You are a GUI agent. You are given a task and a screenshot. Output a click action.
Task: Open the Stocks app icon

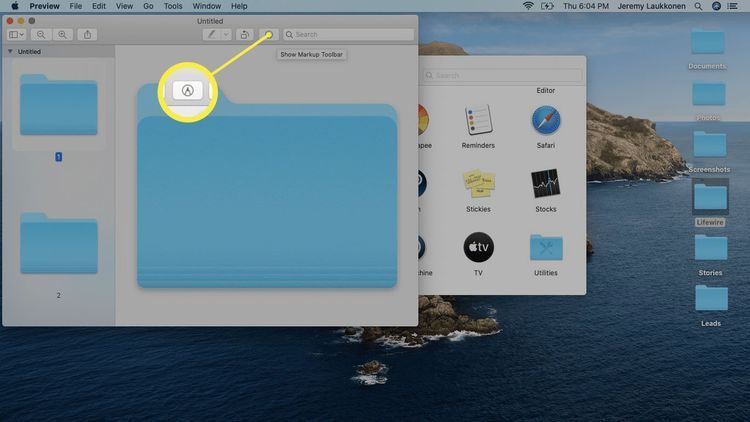coord(545,184)
